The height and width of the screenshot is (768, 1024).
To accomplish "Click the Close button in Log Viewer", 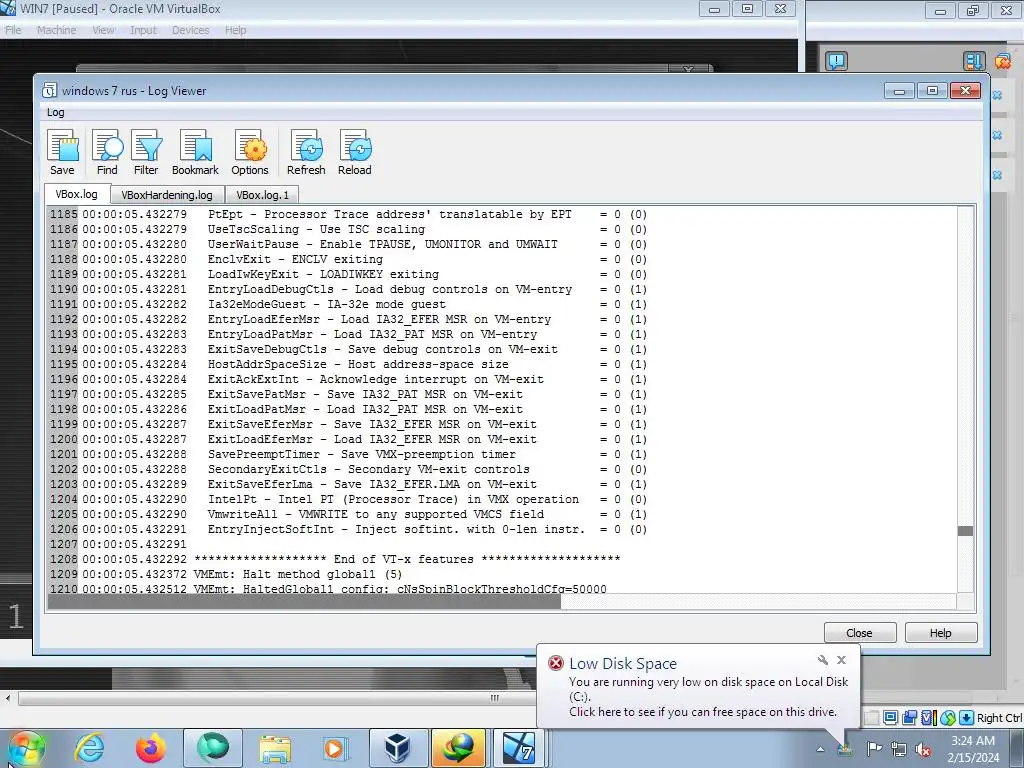I will 859,633.
